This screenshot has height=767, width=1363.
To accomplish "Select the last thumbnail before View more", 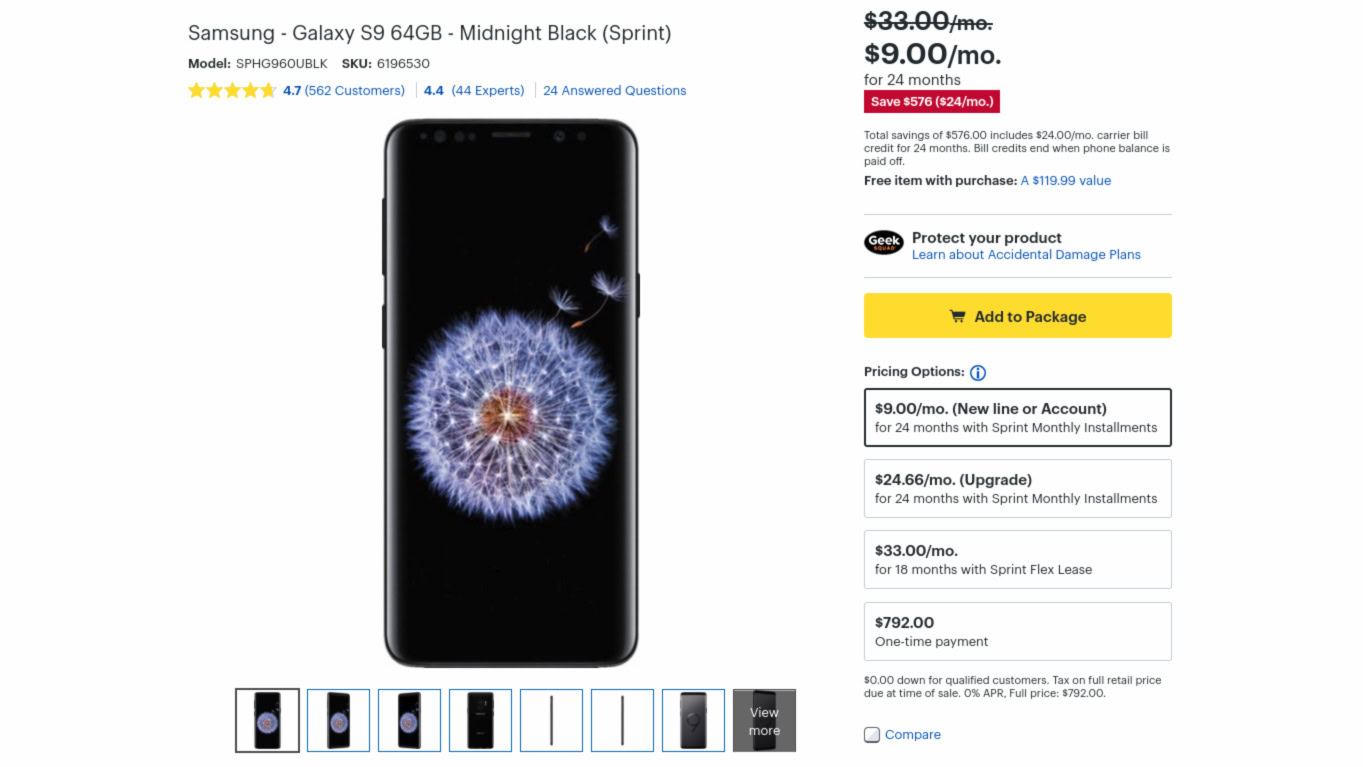I will point(693,720).
